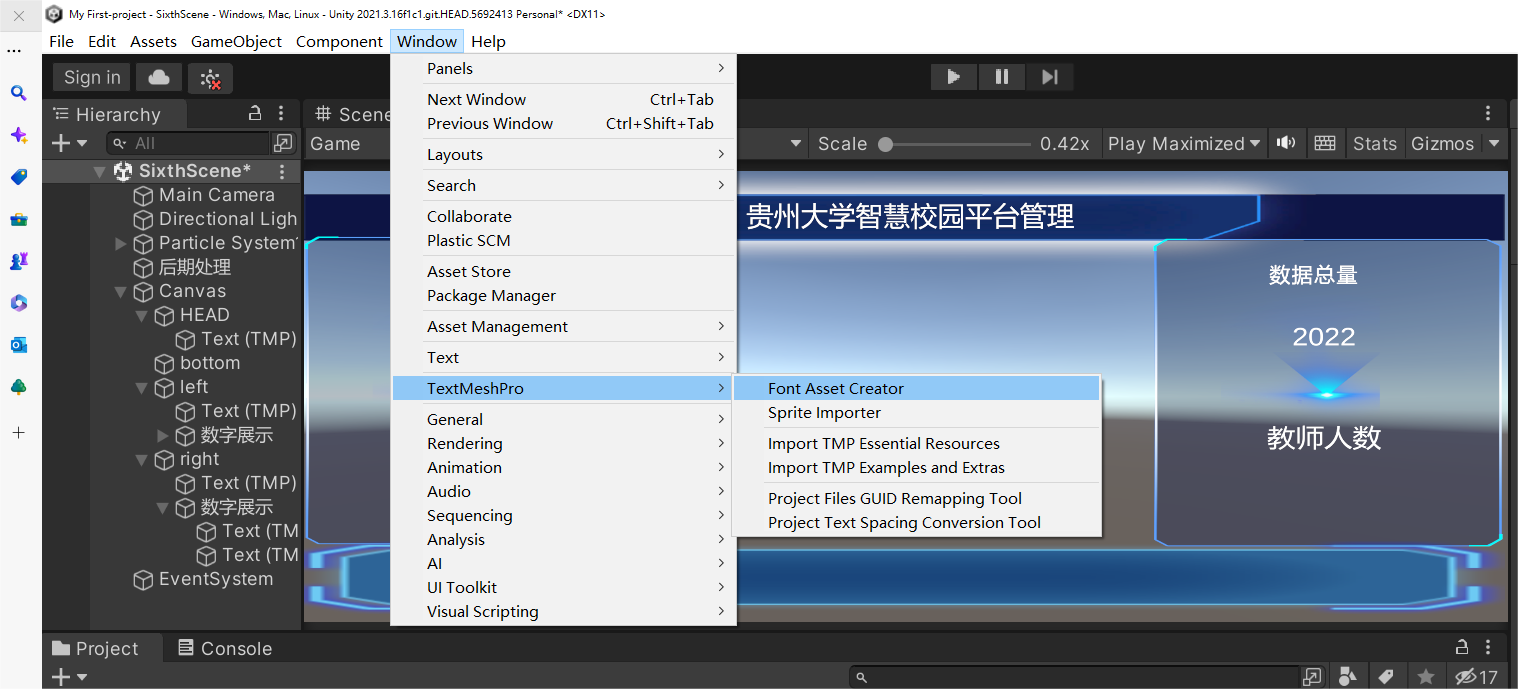Collapse the left object
Image resolution: width=1518 pixels, height=689 pixels.
click(142, 388)
